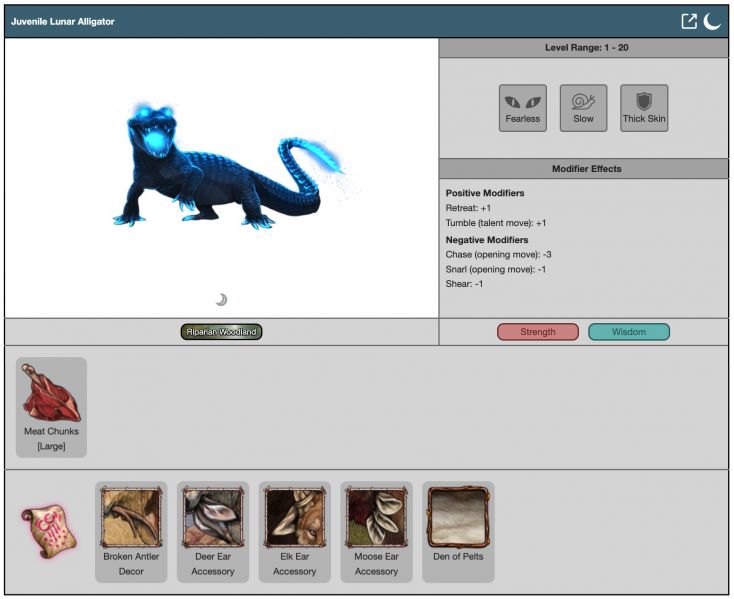Viewport: 734px width, 599px height.
Task: Click the Fearless trait icon
Action: point(523,108)
